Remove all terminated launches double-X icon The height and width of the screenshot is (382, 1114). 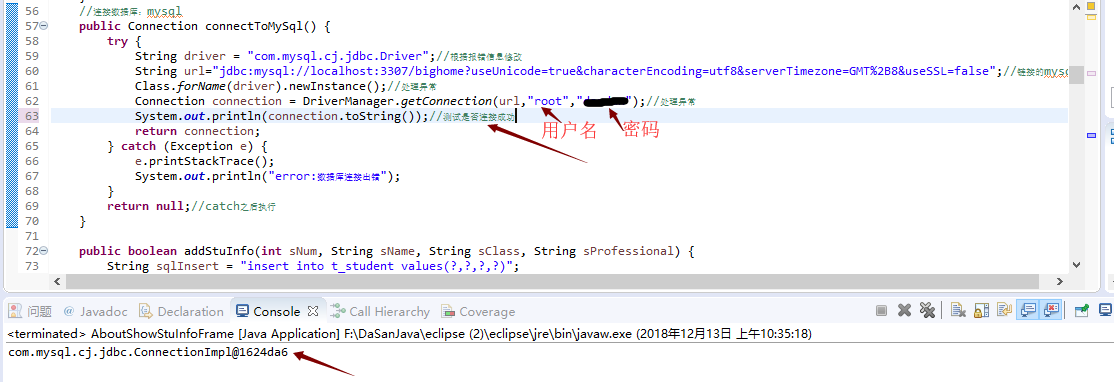tap(926, 310)
